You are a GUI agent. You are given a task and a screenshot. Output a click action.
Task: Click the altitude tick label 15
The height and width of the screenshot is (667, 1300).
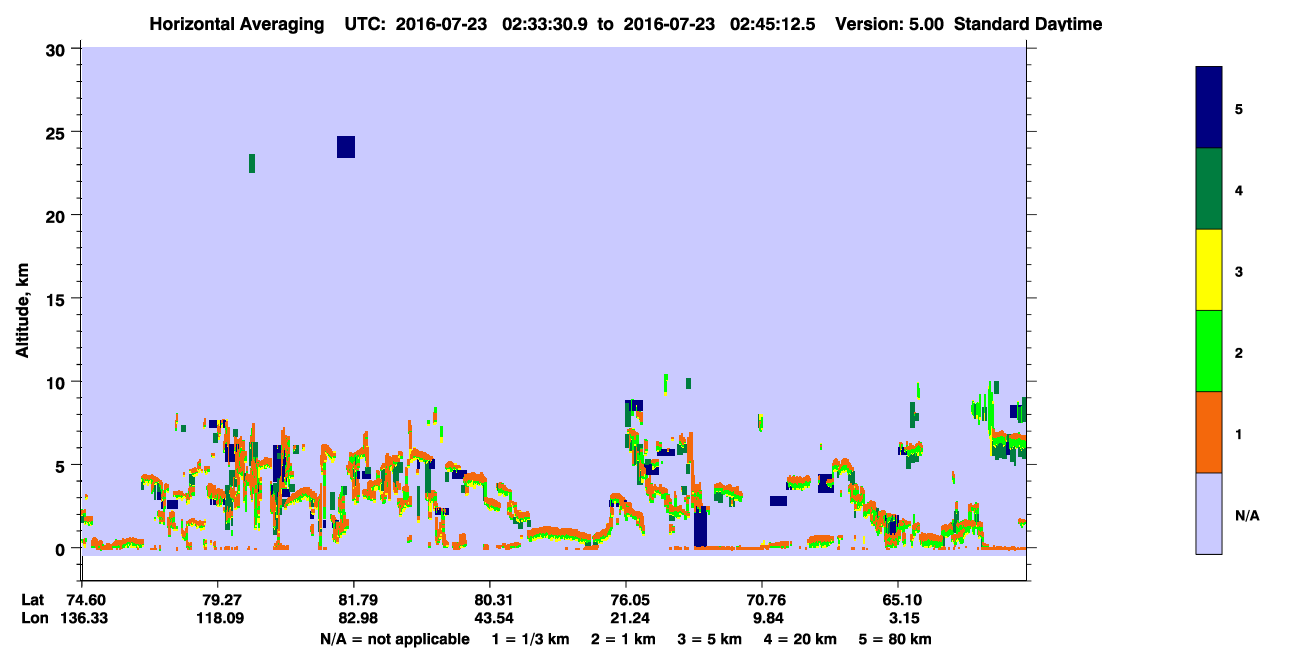point(58,299)
